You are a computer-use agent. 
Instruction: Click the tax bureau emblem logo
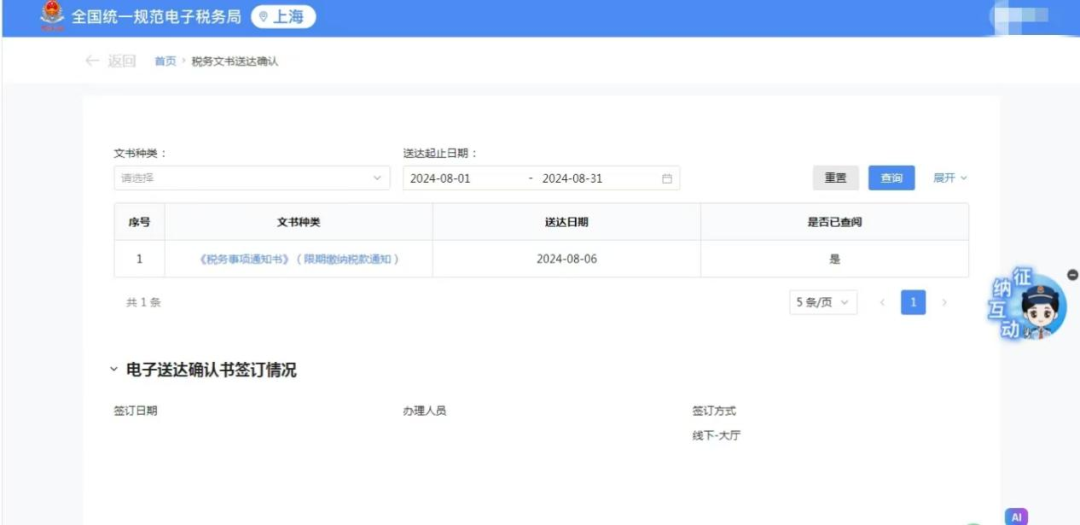pyautogui.click(x=51, y=17)
